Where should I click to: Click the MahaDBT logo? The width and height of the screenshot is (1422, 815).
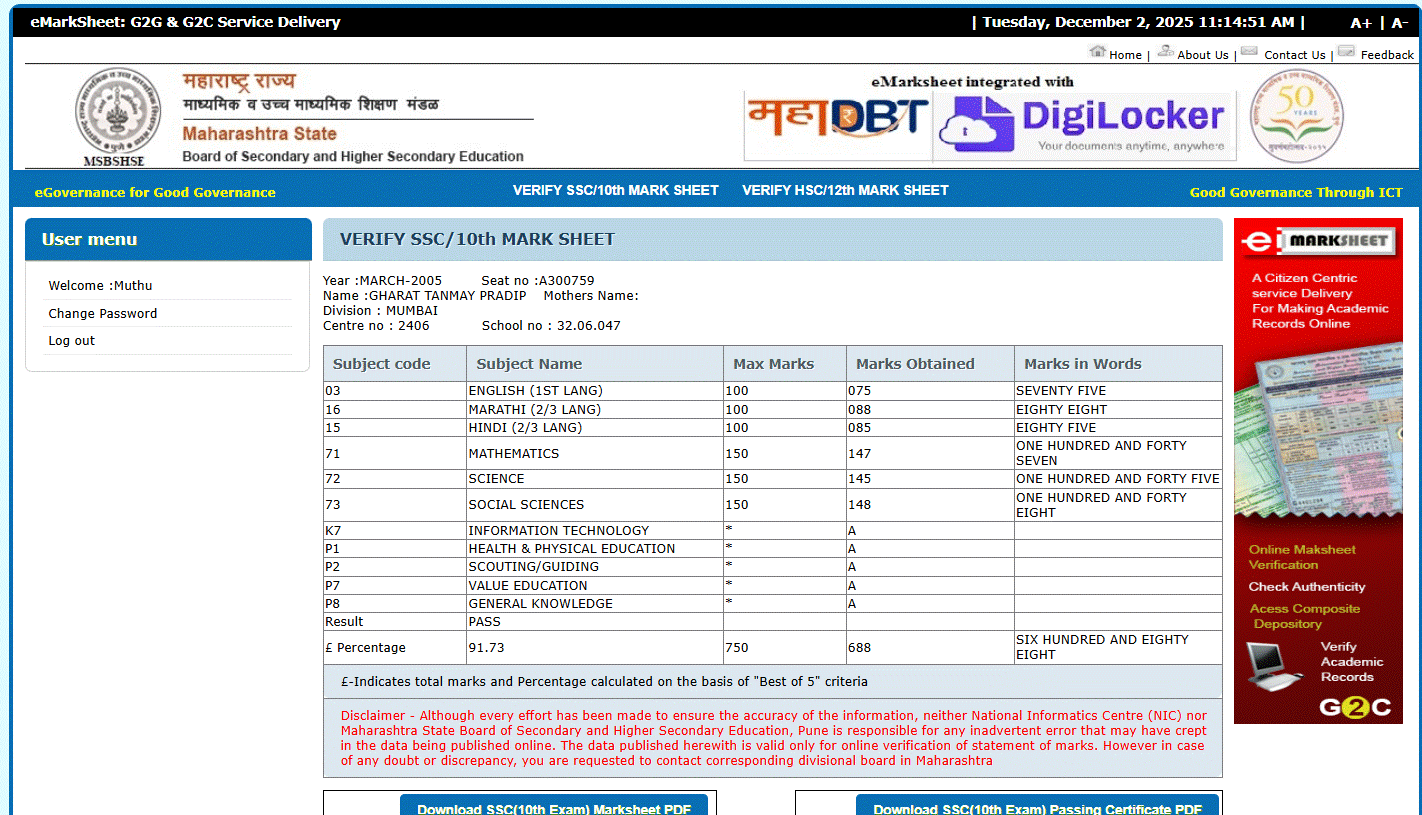(x=837, y=118)
